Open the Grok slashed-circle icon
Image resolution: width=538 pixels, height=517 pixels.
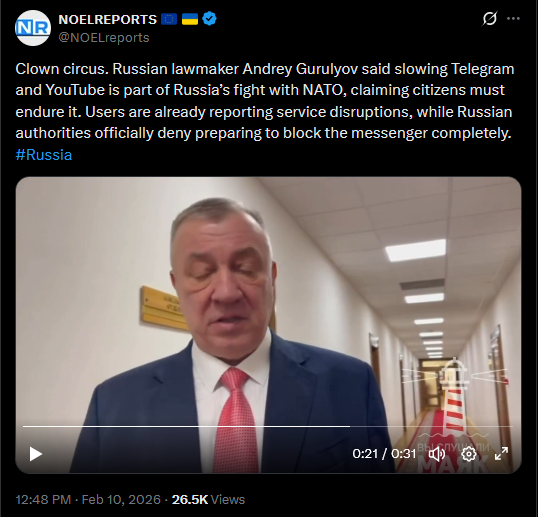coord(489,19)
